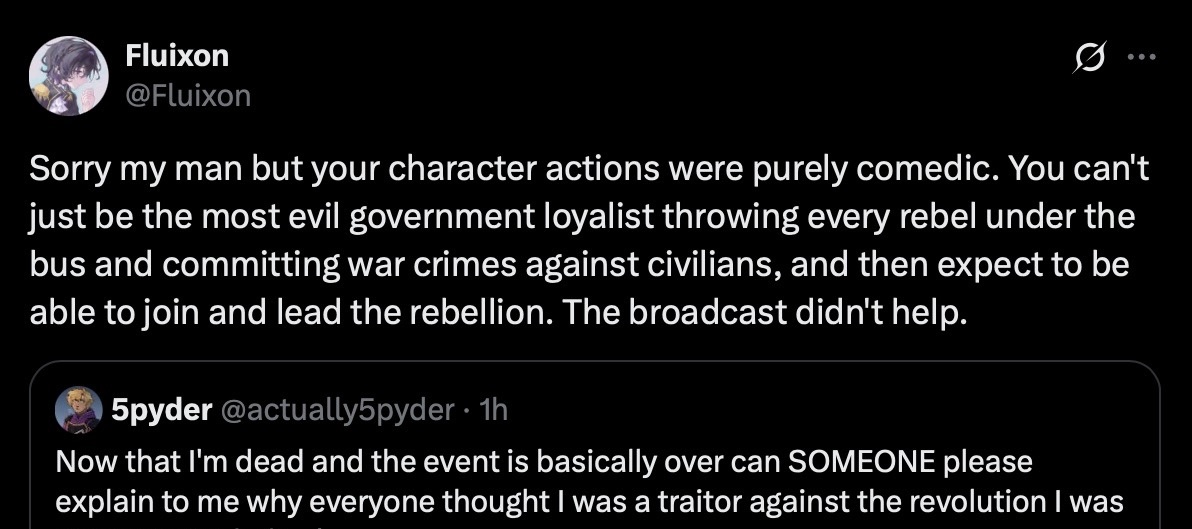
Task: Open Fluixon's profile picture
Action: (x=68, y=75)
